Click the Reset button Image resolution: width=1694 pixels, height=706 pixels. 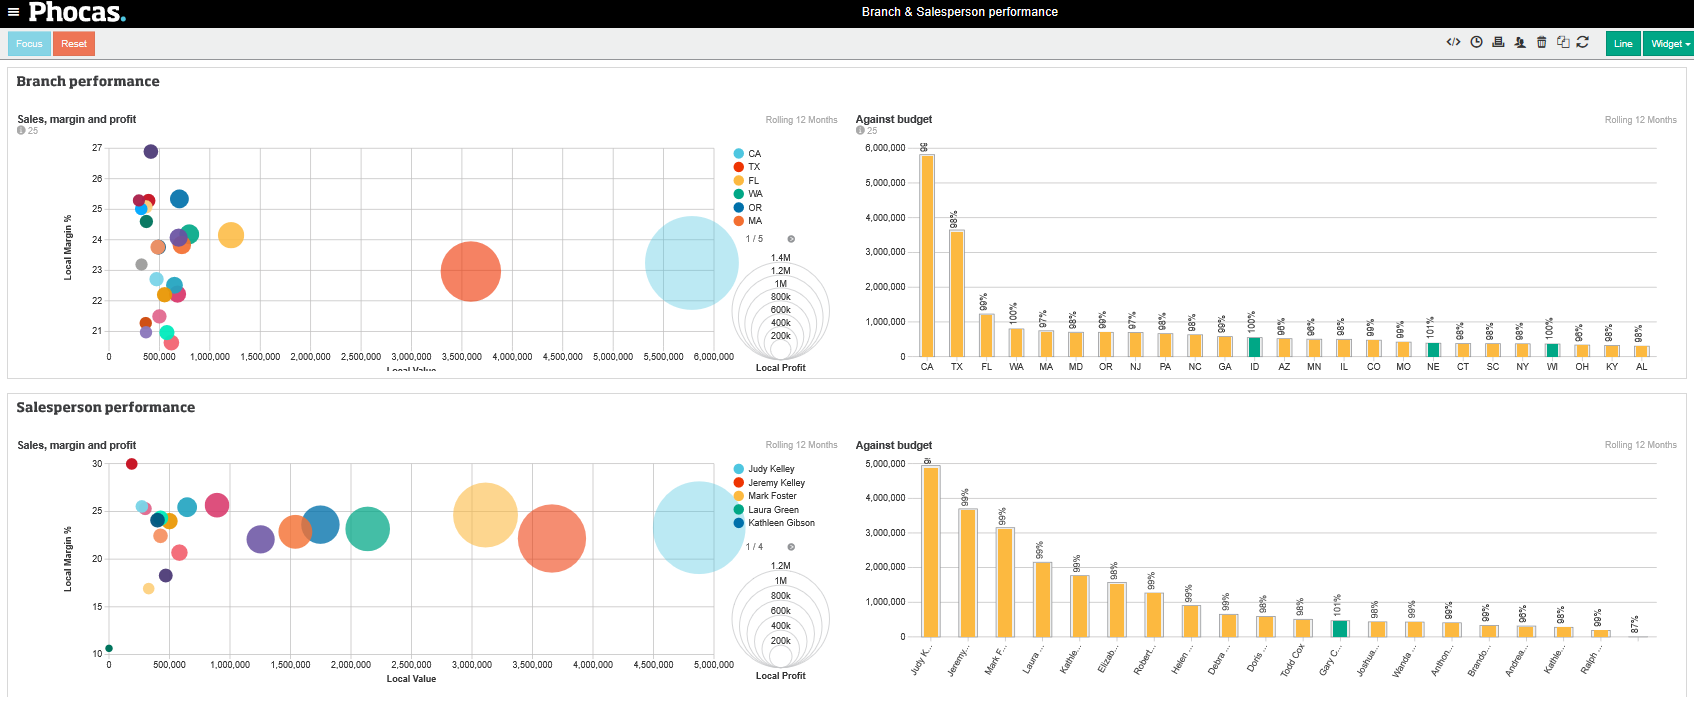[x=74, y=44]
